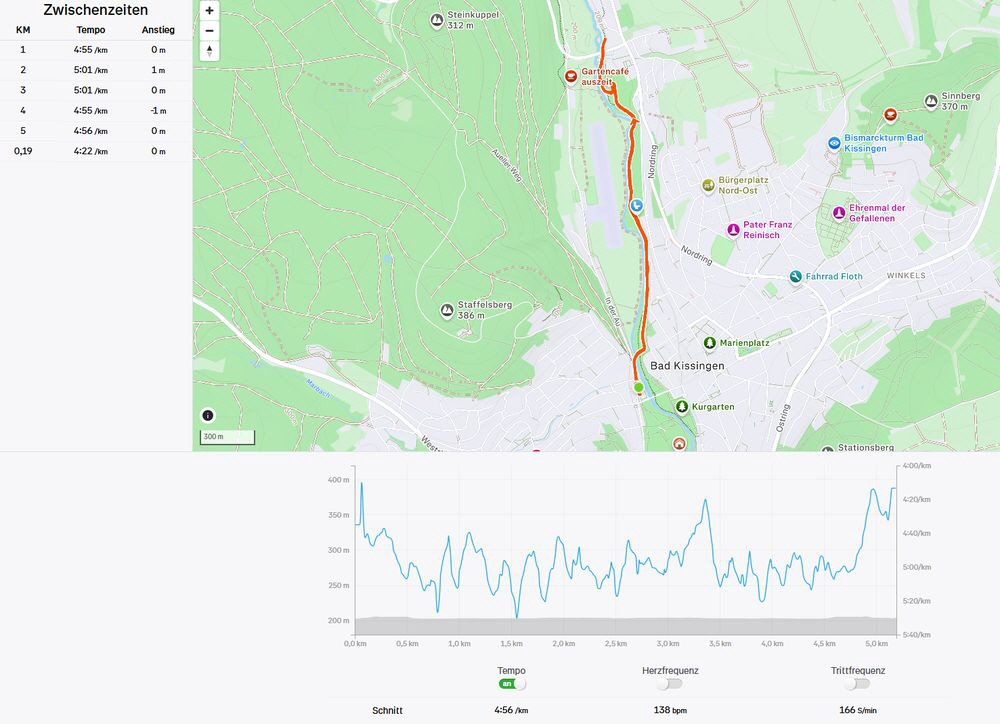1000x724 pixels.
Task: Reset map orientation with compass button
Action: pos(209,51)
